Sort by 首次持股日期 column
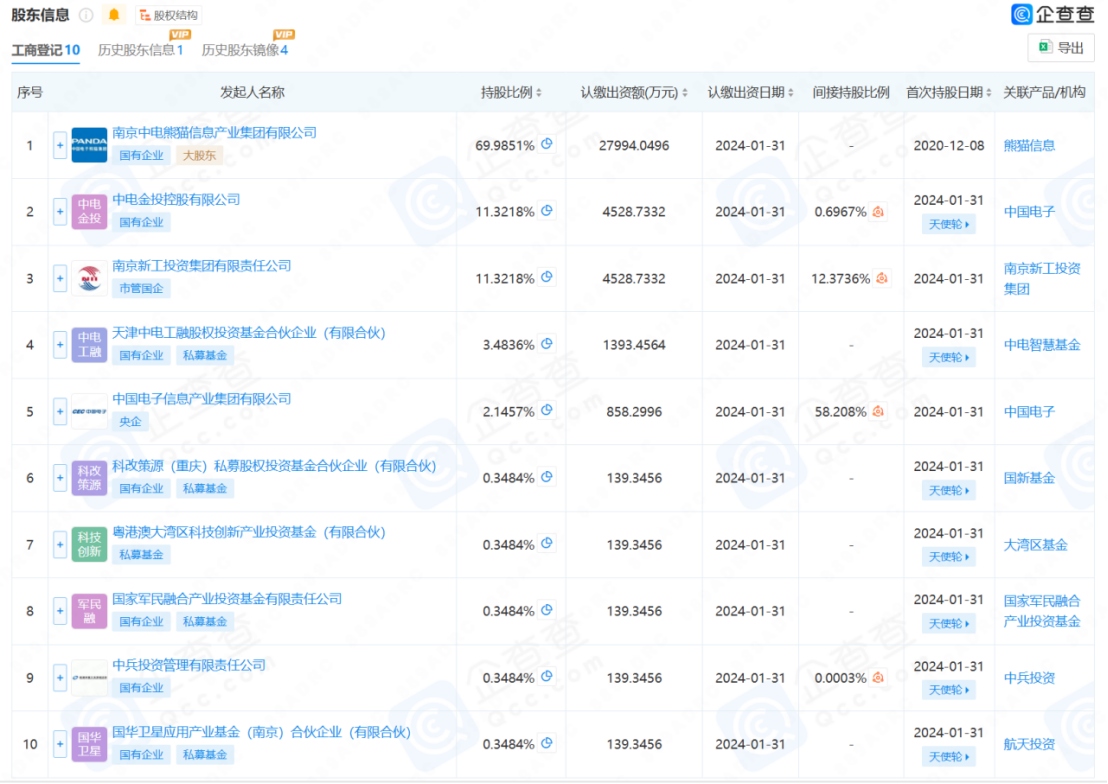The width and height of the screenshot is (1108, 784). (948, 93)
